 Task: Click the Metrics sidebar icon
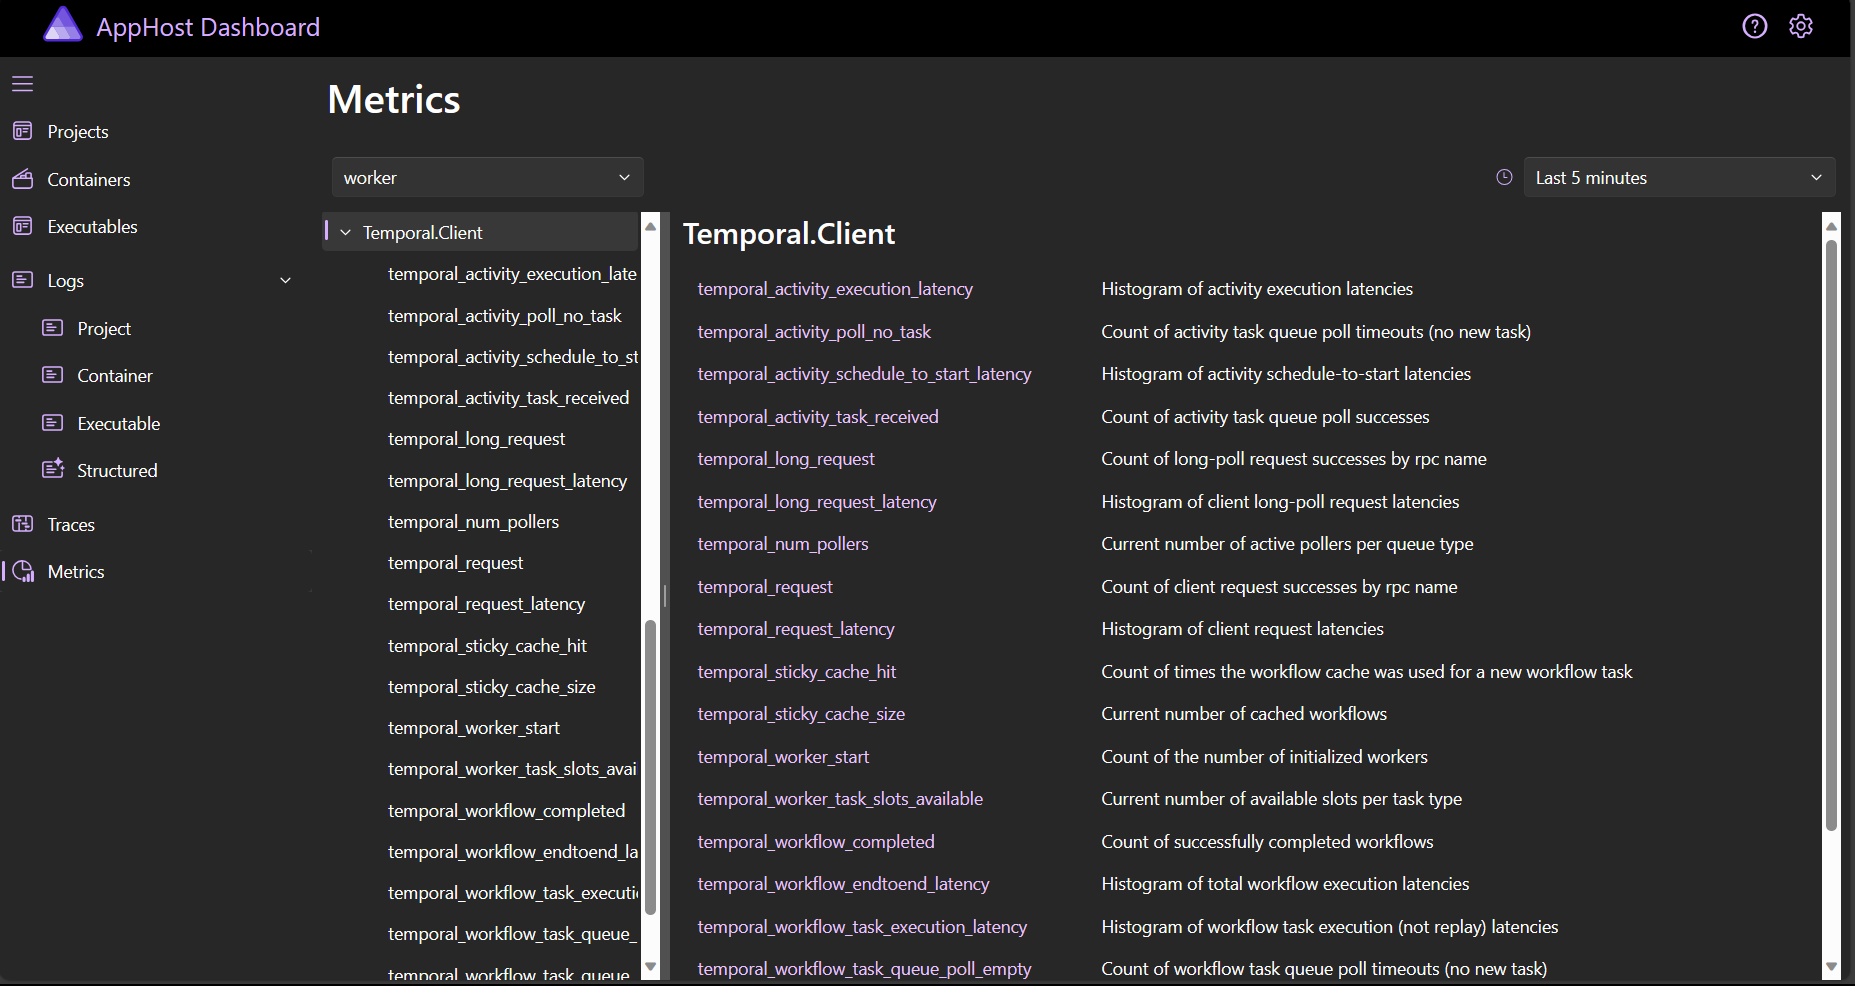(23, 571)
